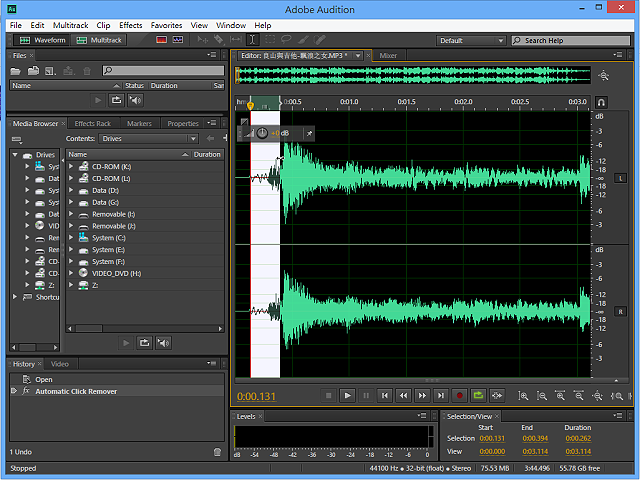Switch to Waveform editor view

pos(42,40)
